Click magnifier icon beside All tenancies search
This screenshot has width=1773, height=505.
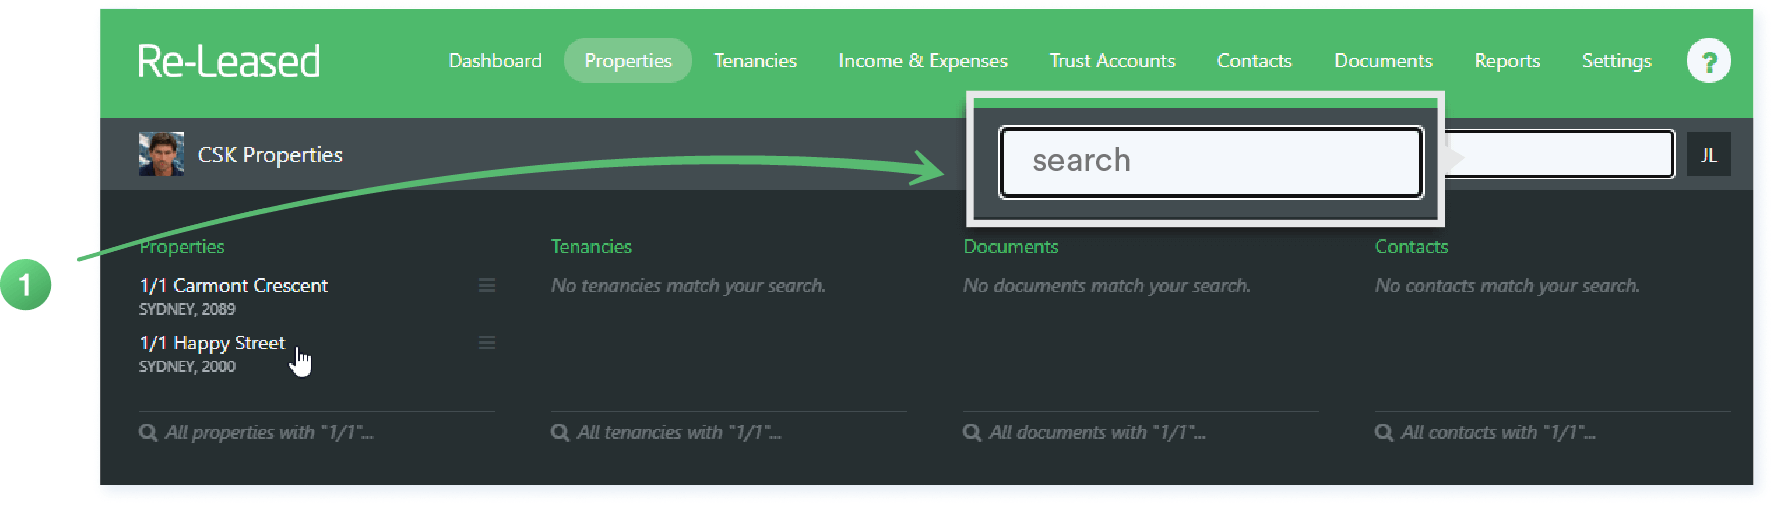point(560,432)
